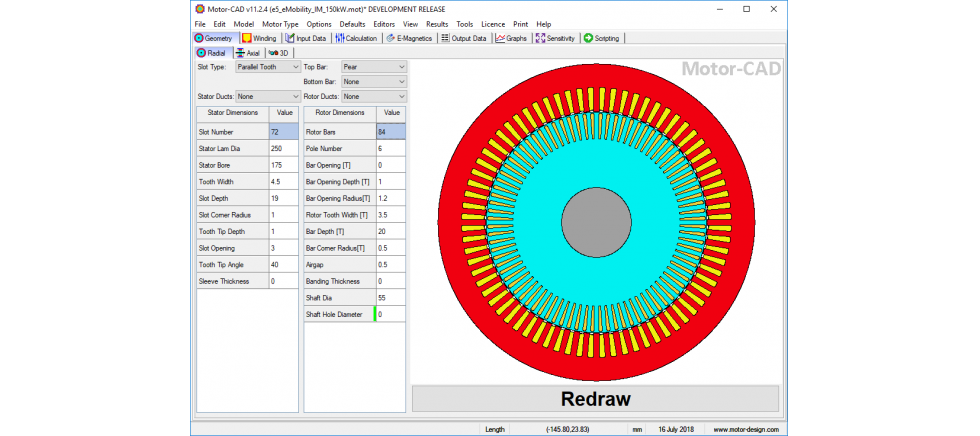Expand the Stator Ducts dropdown

(268, 97)
